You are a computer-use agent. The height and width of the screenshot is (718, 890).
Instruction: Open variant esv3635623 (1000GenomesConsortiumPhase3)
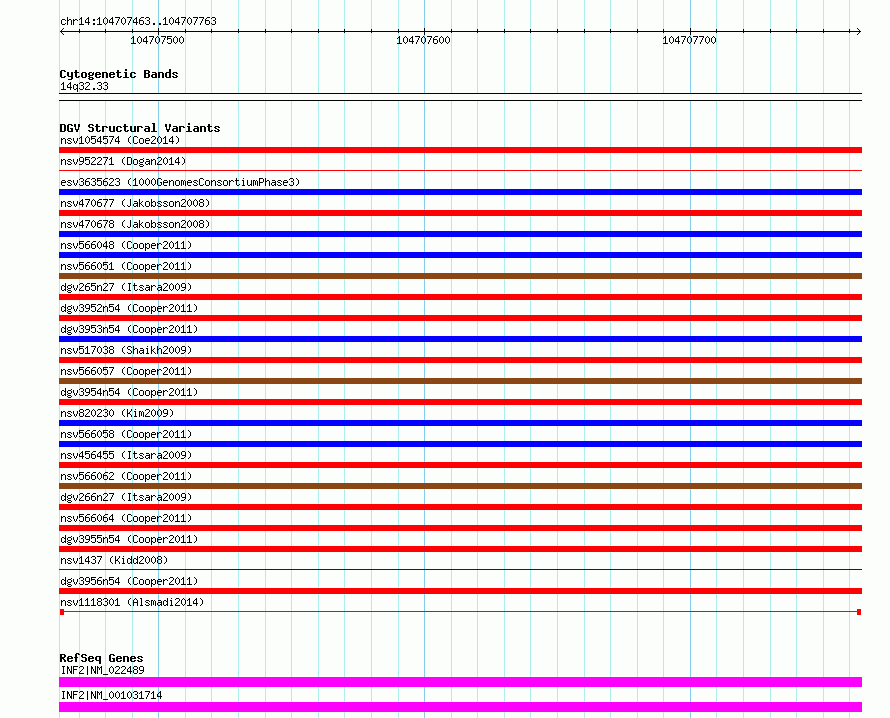click(180, 182)
